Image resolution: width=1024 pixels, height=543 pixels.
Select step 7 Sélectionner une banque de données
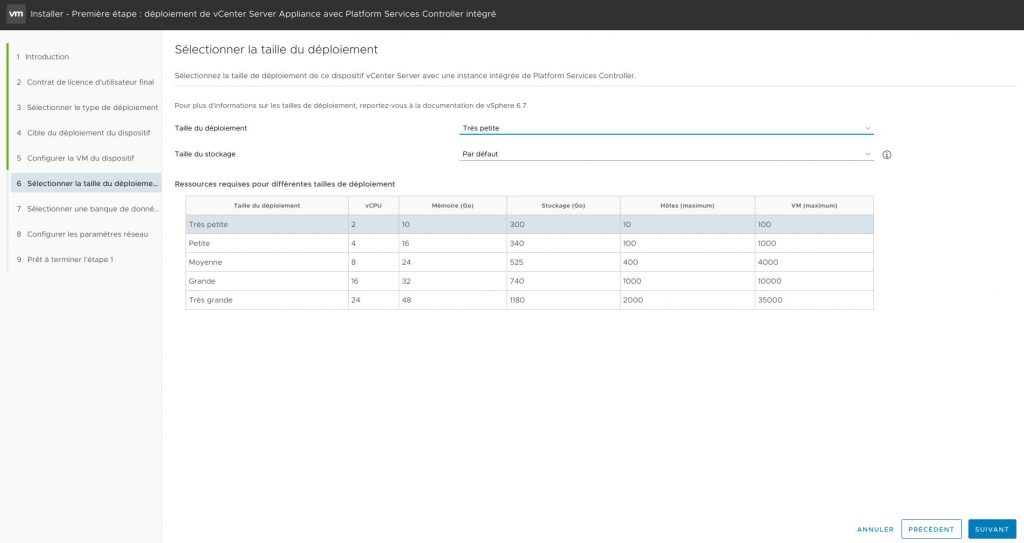coord(88,209)
